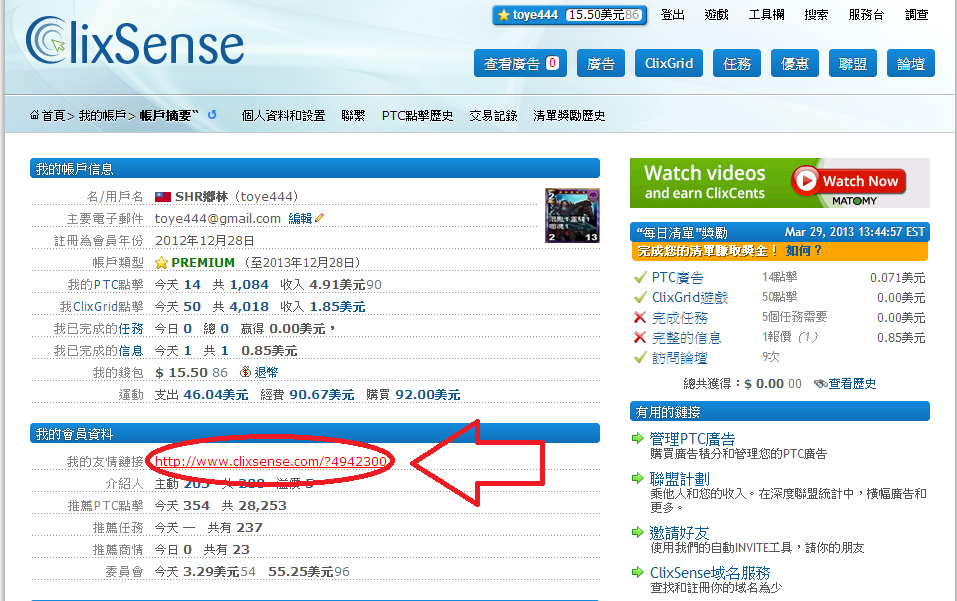Open PTC廣告 checklist link

(x=677, y=278)
